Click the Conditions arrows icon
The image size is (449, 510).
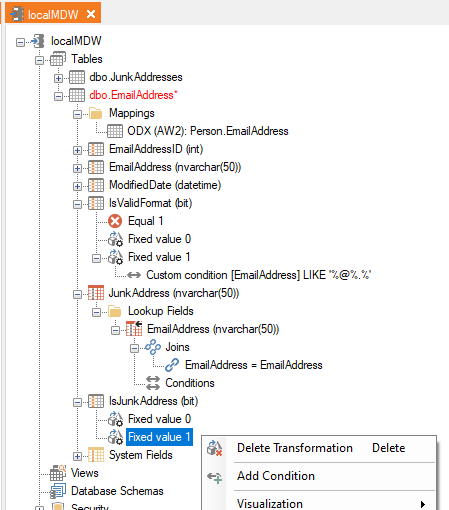point(153,383)
